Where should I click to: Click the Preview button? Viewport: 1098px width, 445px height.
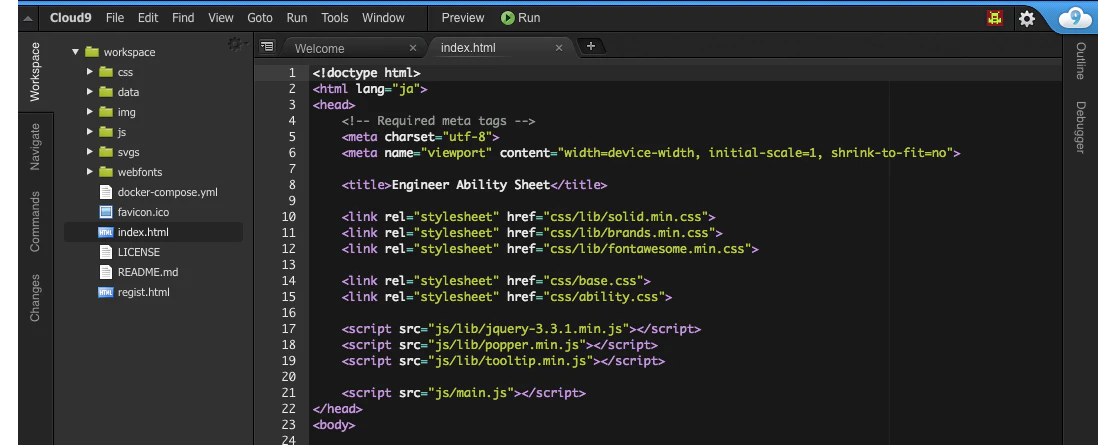[x=463, y=18]
